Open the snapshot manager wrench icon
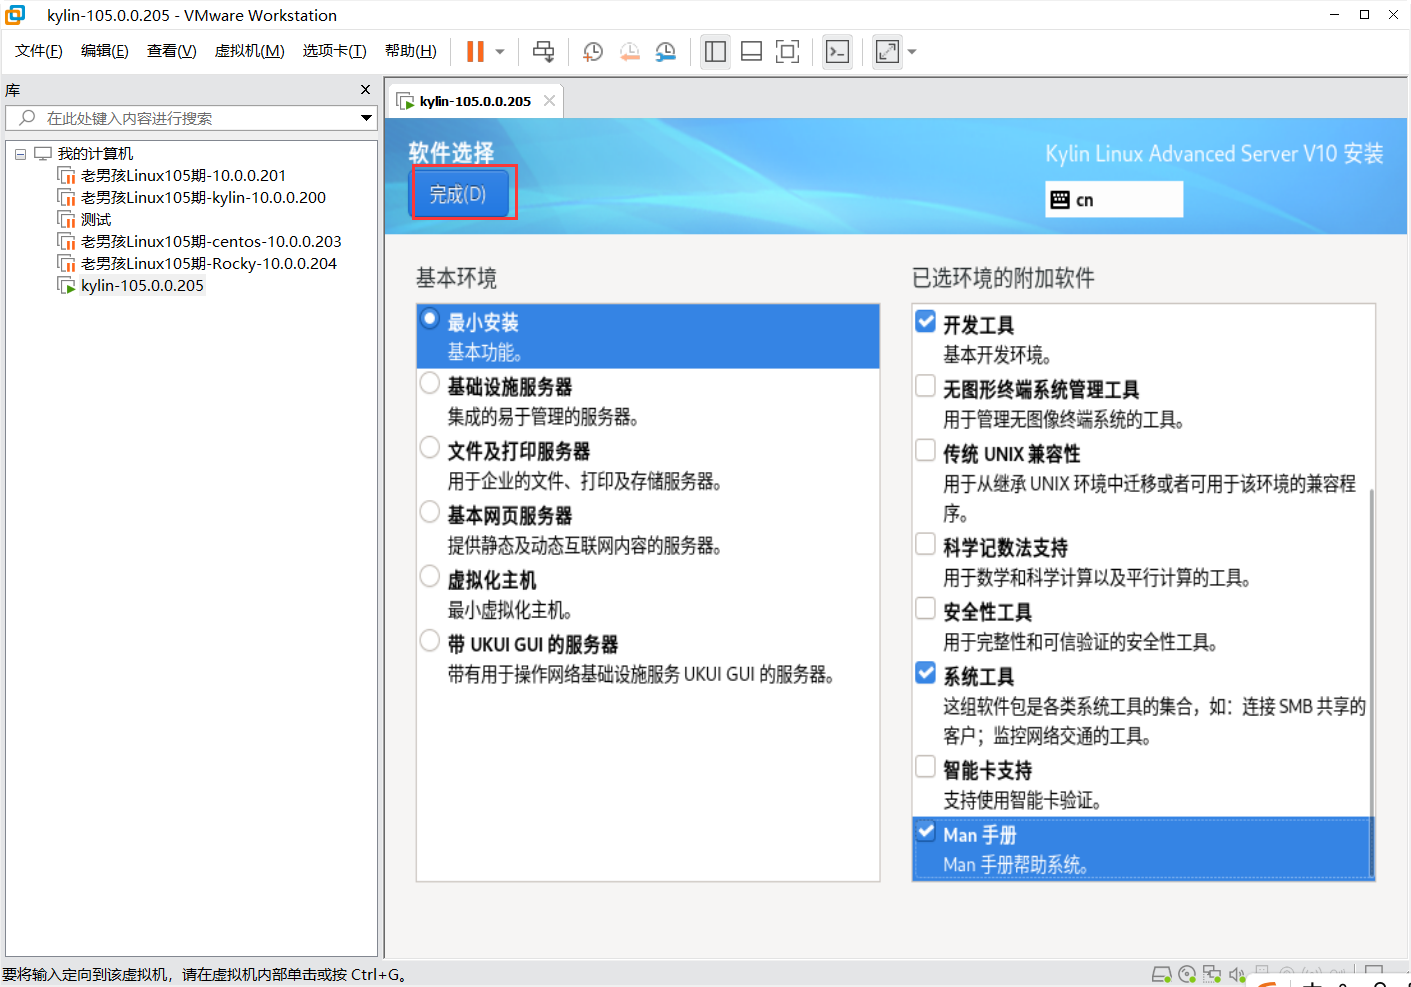The height and width of the screenshot is (987, 1411). coord(666,51)
